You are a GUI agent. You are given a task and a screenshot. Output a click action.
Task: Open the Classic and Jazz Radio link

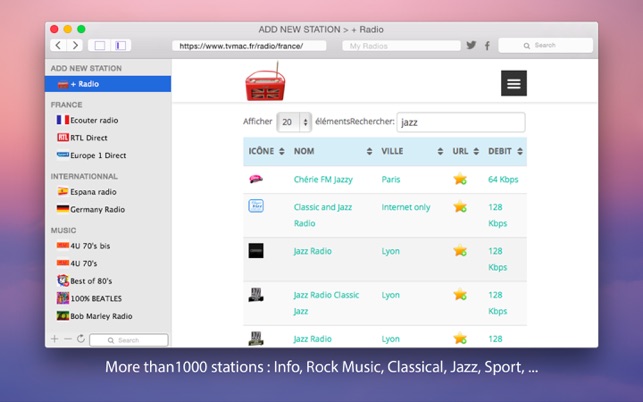click(323, 215)
